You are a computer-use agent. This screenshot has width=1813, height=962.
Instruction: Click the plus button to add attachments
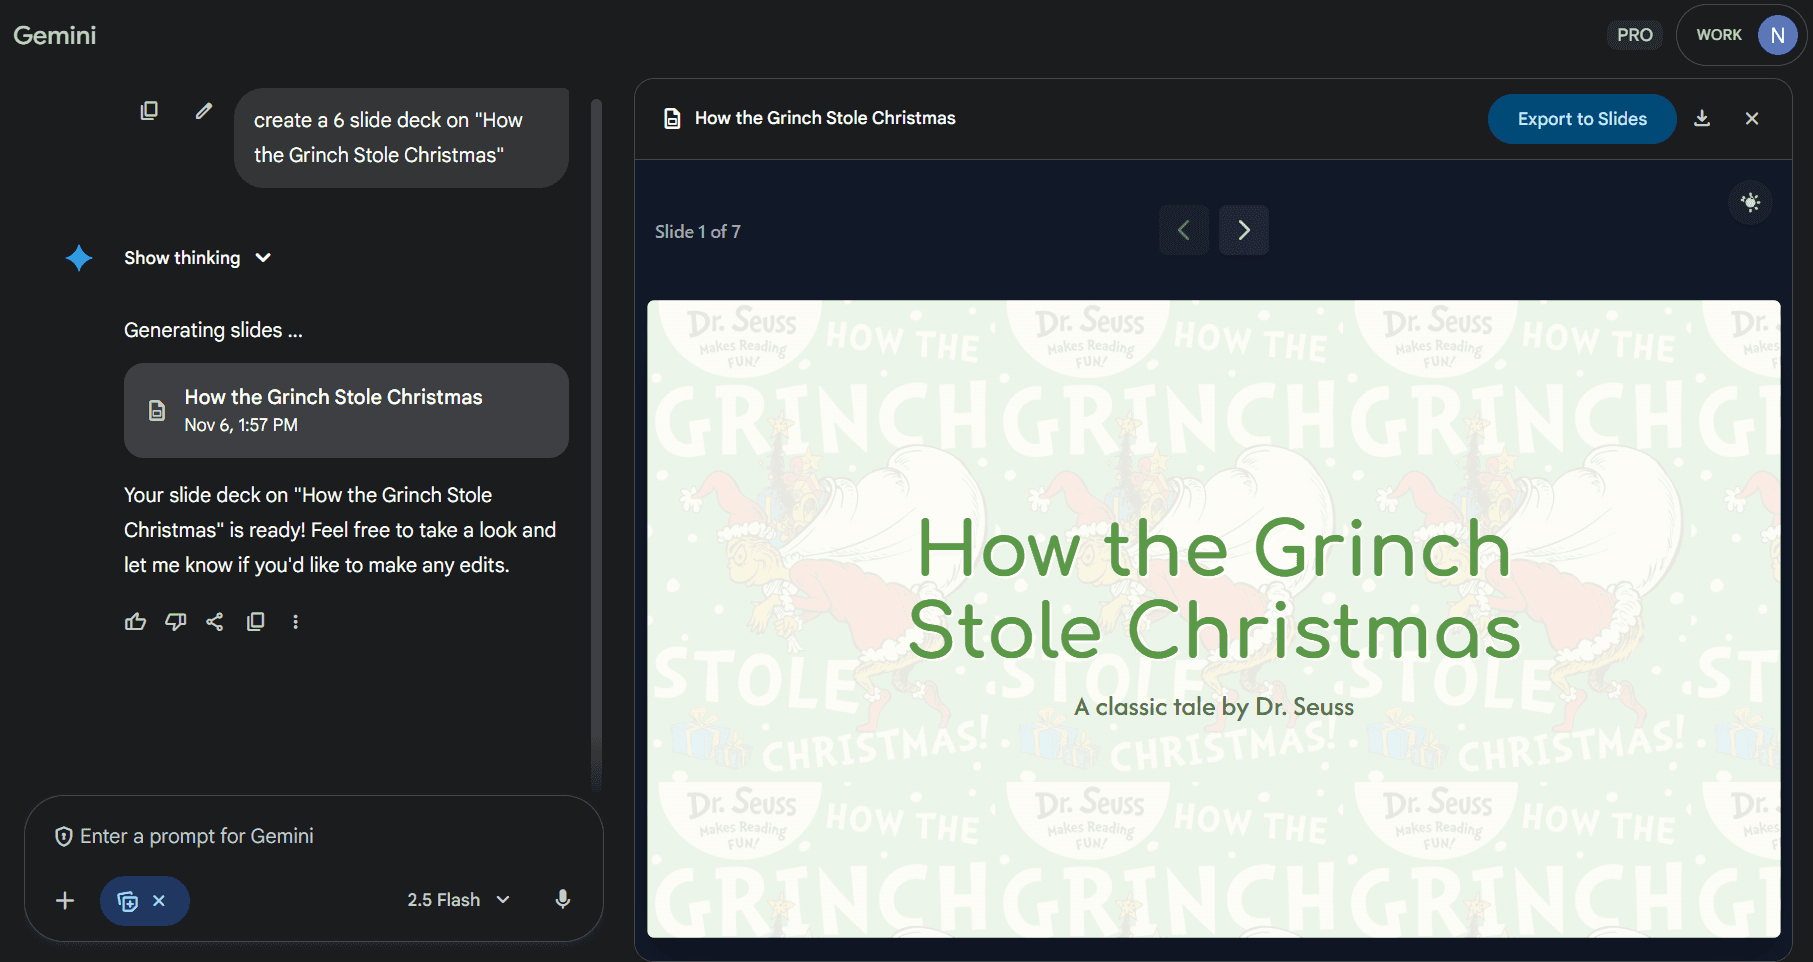point(65,901)
